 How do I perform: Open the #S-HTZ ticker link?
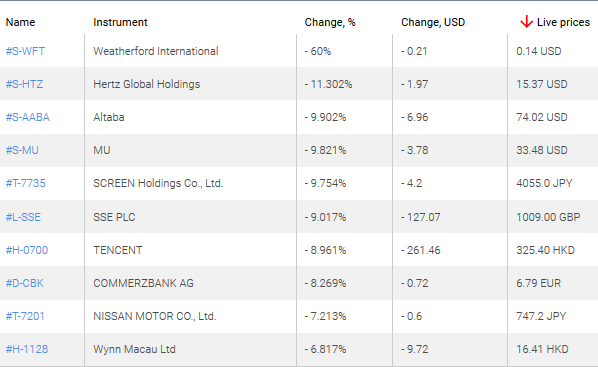pos(24,84)
